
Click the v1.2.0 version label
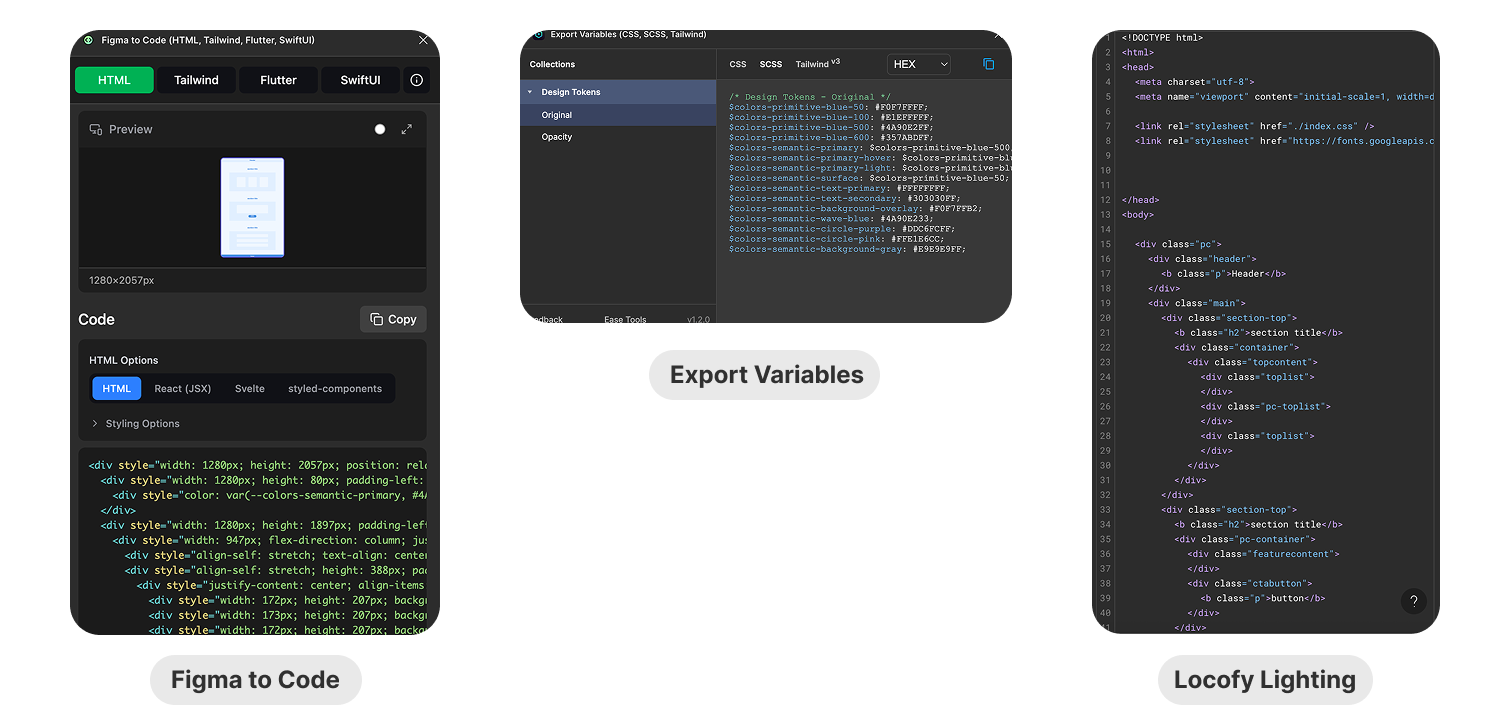click(x=698, y=320)
